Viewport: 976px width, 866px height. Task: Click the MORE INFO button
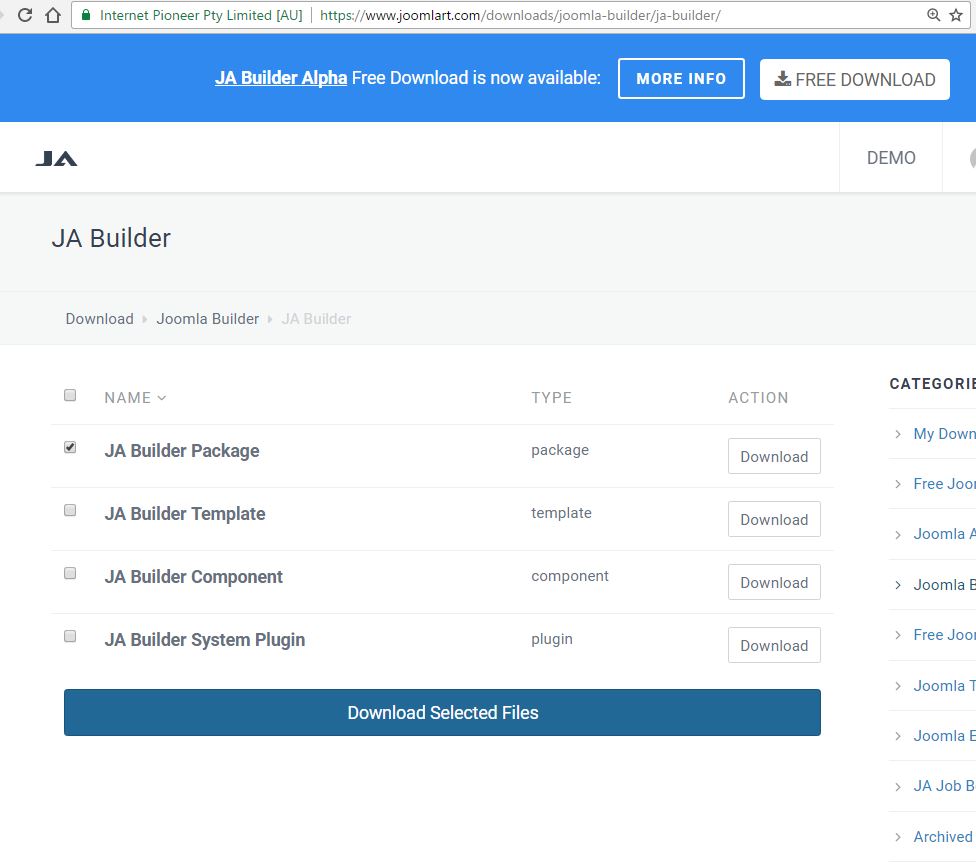click(681, 78)
